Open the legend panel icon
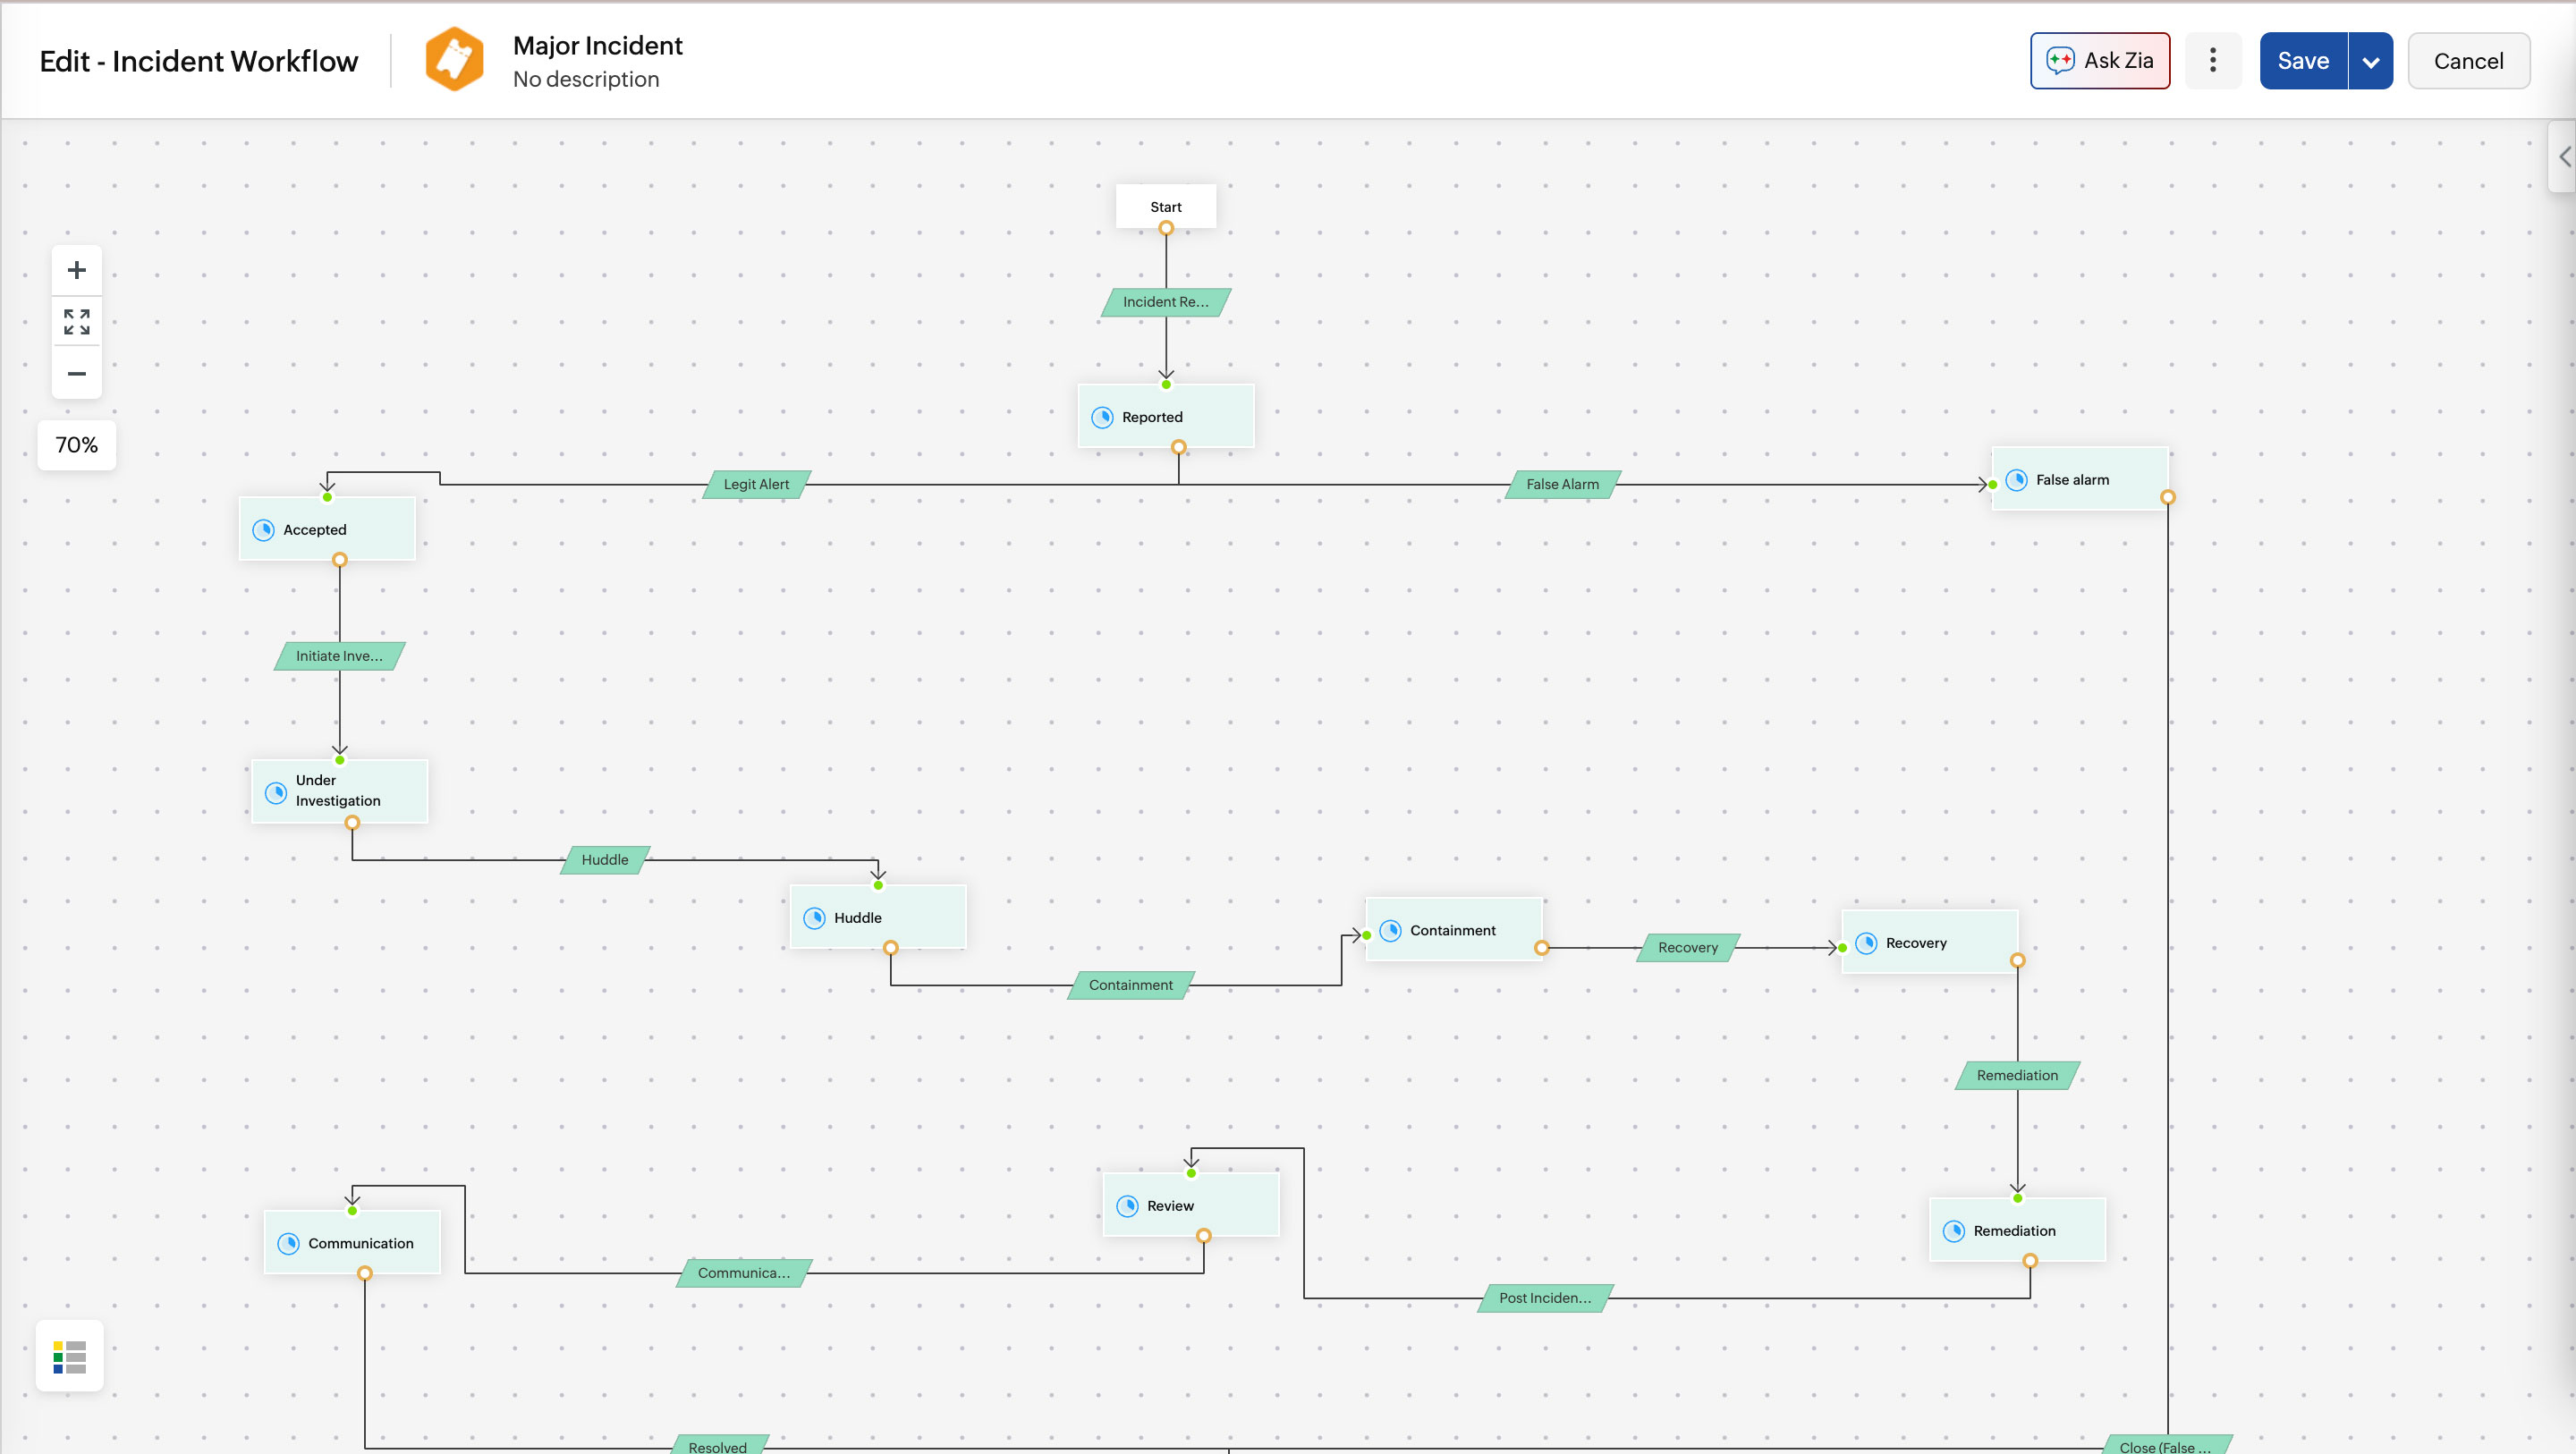The height and width of the screenshot is (1454, 2576). pyautogui.click(x=70, y=1357)
